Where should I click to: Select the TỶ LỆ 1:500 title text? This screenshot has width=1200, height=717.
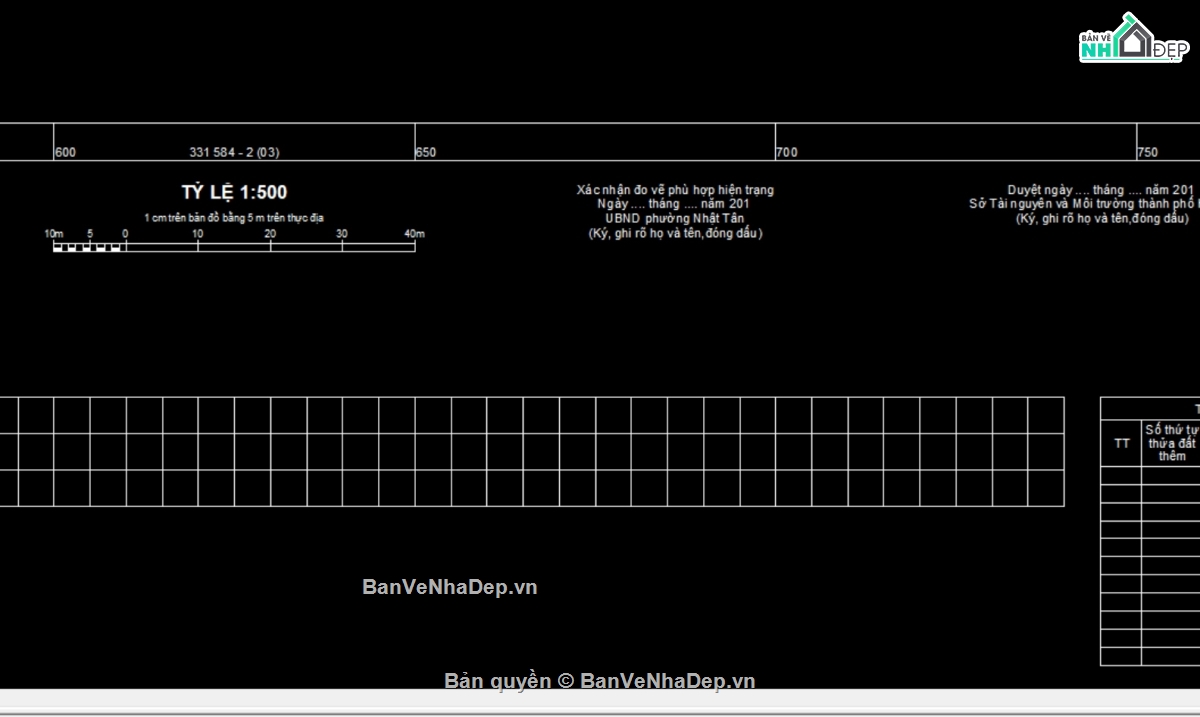[x=234, y=193]
